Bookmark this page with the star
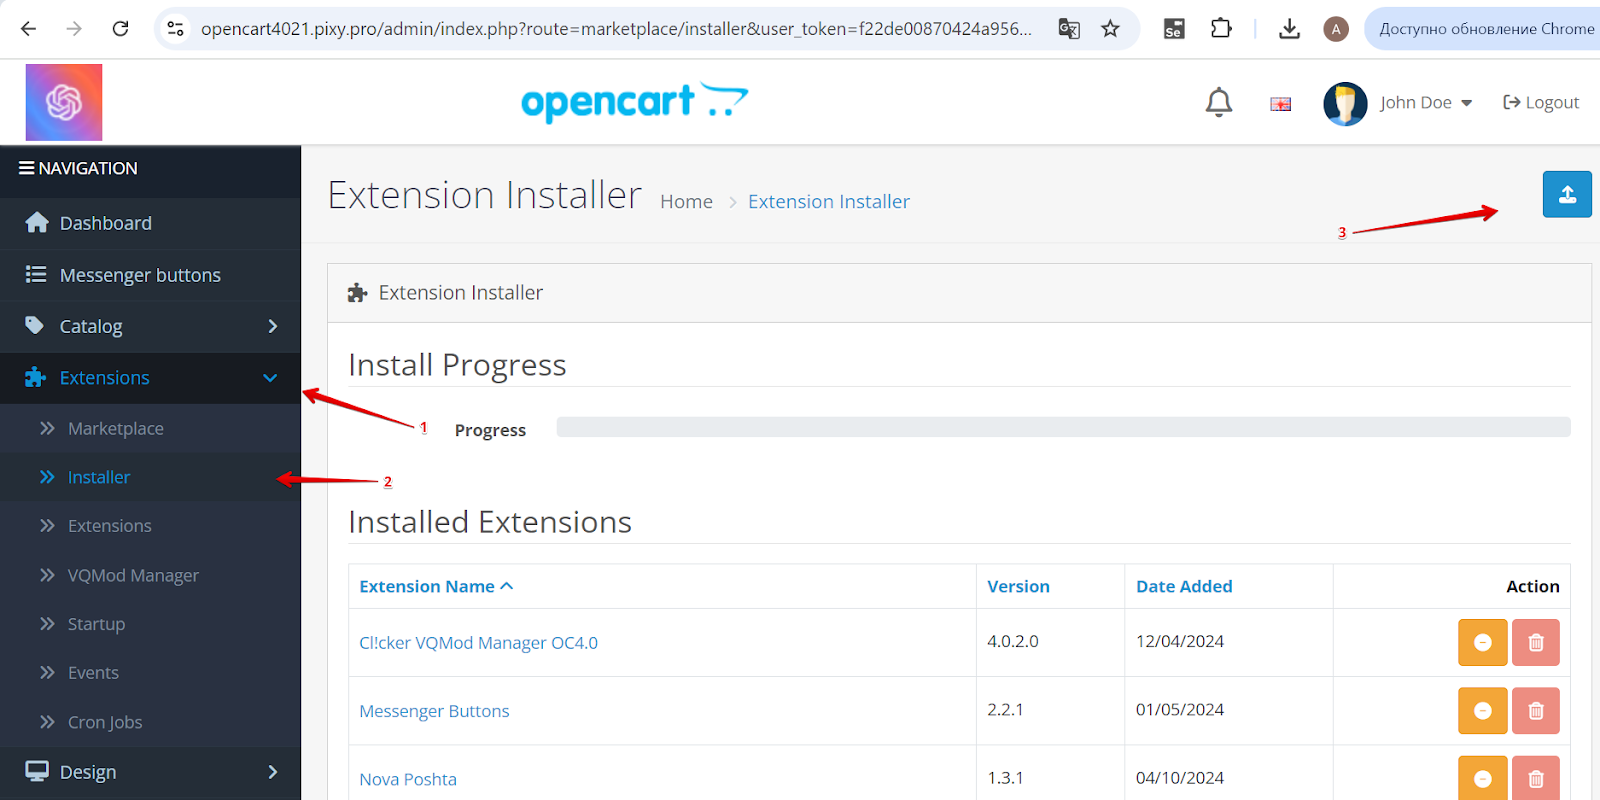Screen dimensions: 1600x800 tap(1110, 29)
